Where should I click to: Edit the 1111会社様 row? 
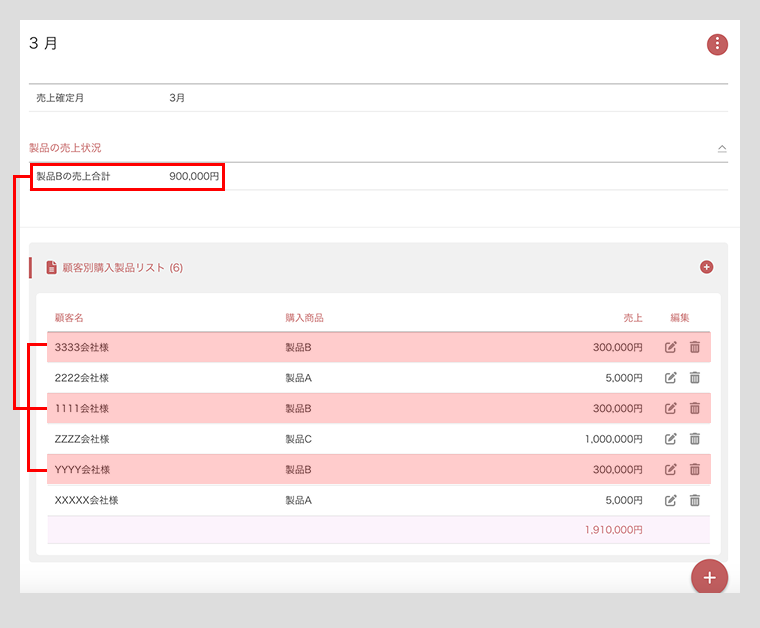click(671, 408)
